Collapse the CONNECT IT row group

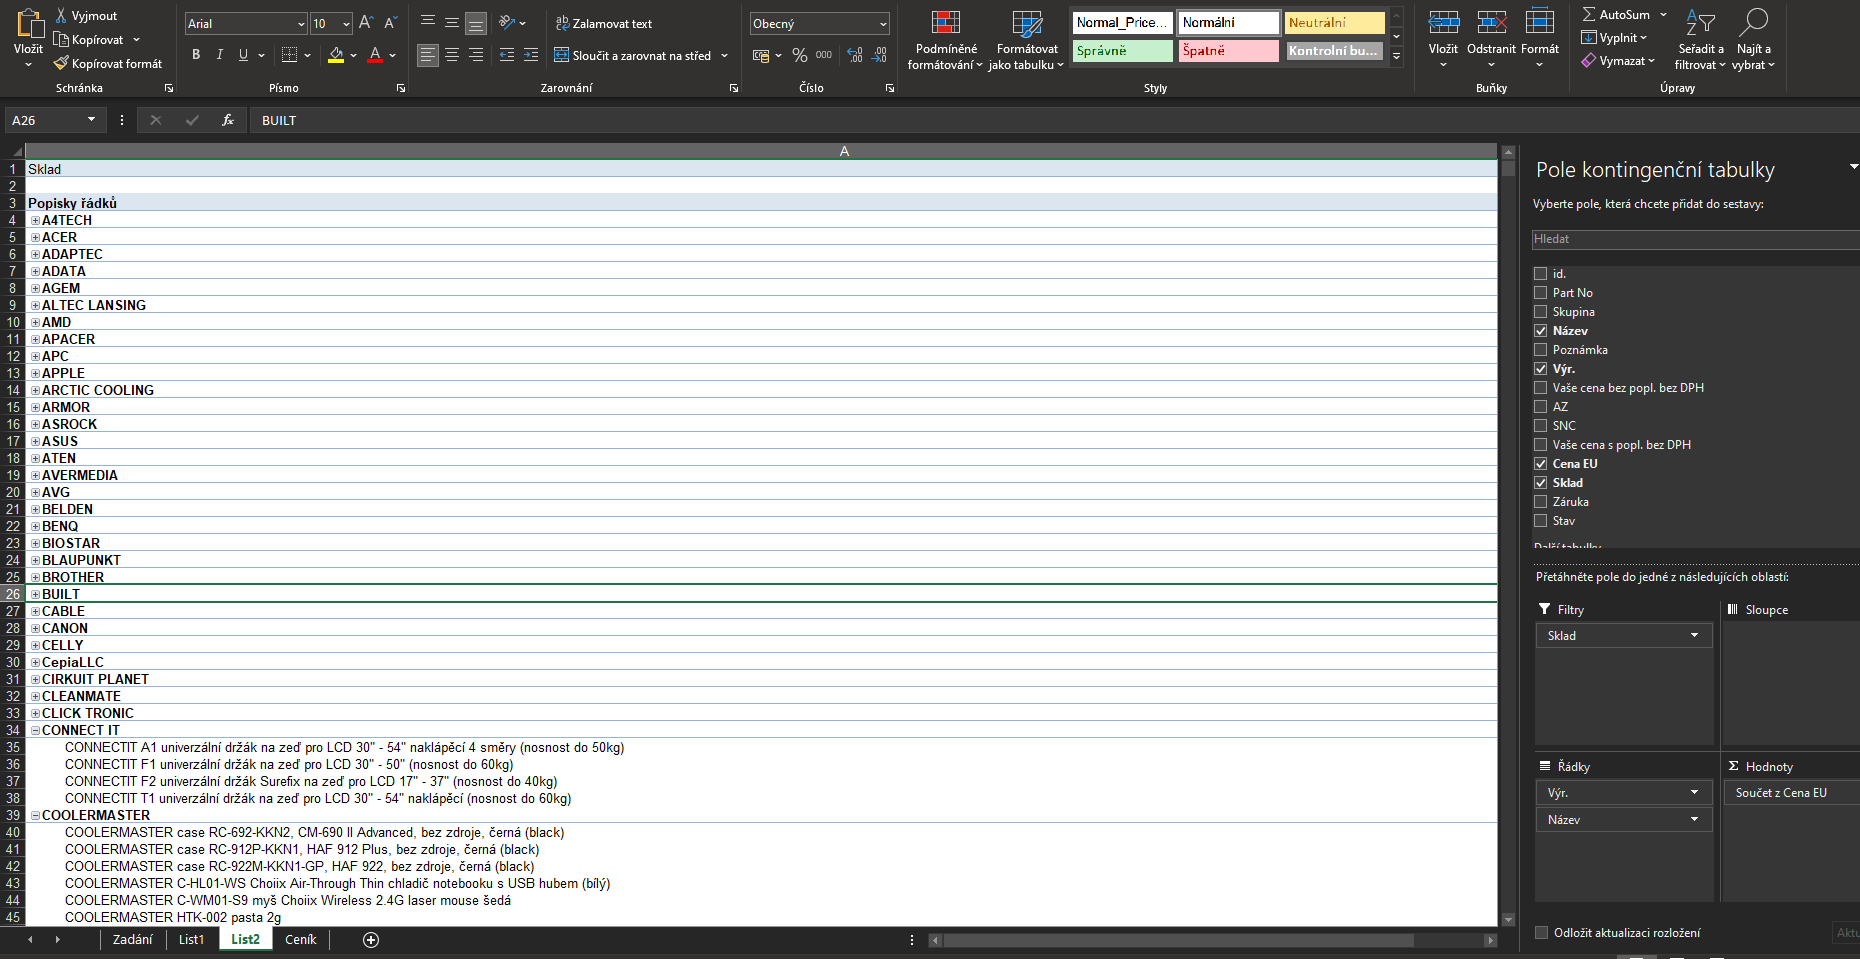point(35,731)
